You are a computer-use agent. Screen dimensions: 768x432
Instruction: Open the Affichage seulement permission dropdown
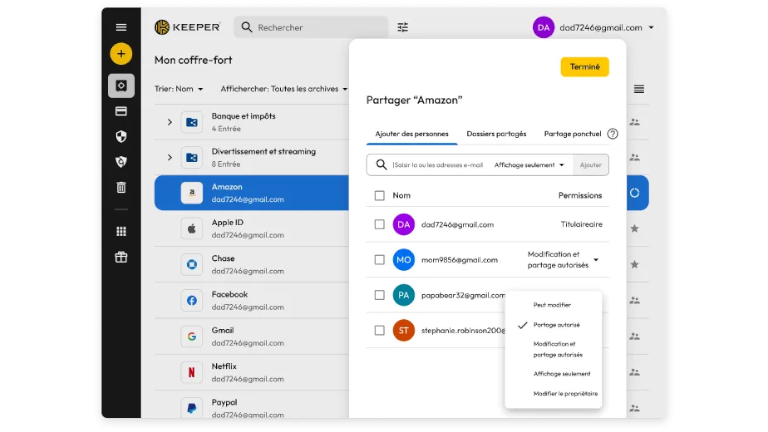point(529,165)
